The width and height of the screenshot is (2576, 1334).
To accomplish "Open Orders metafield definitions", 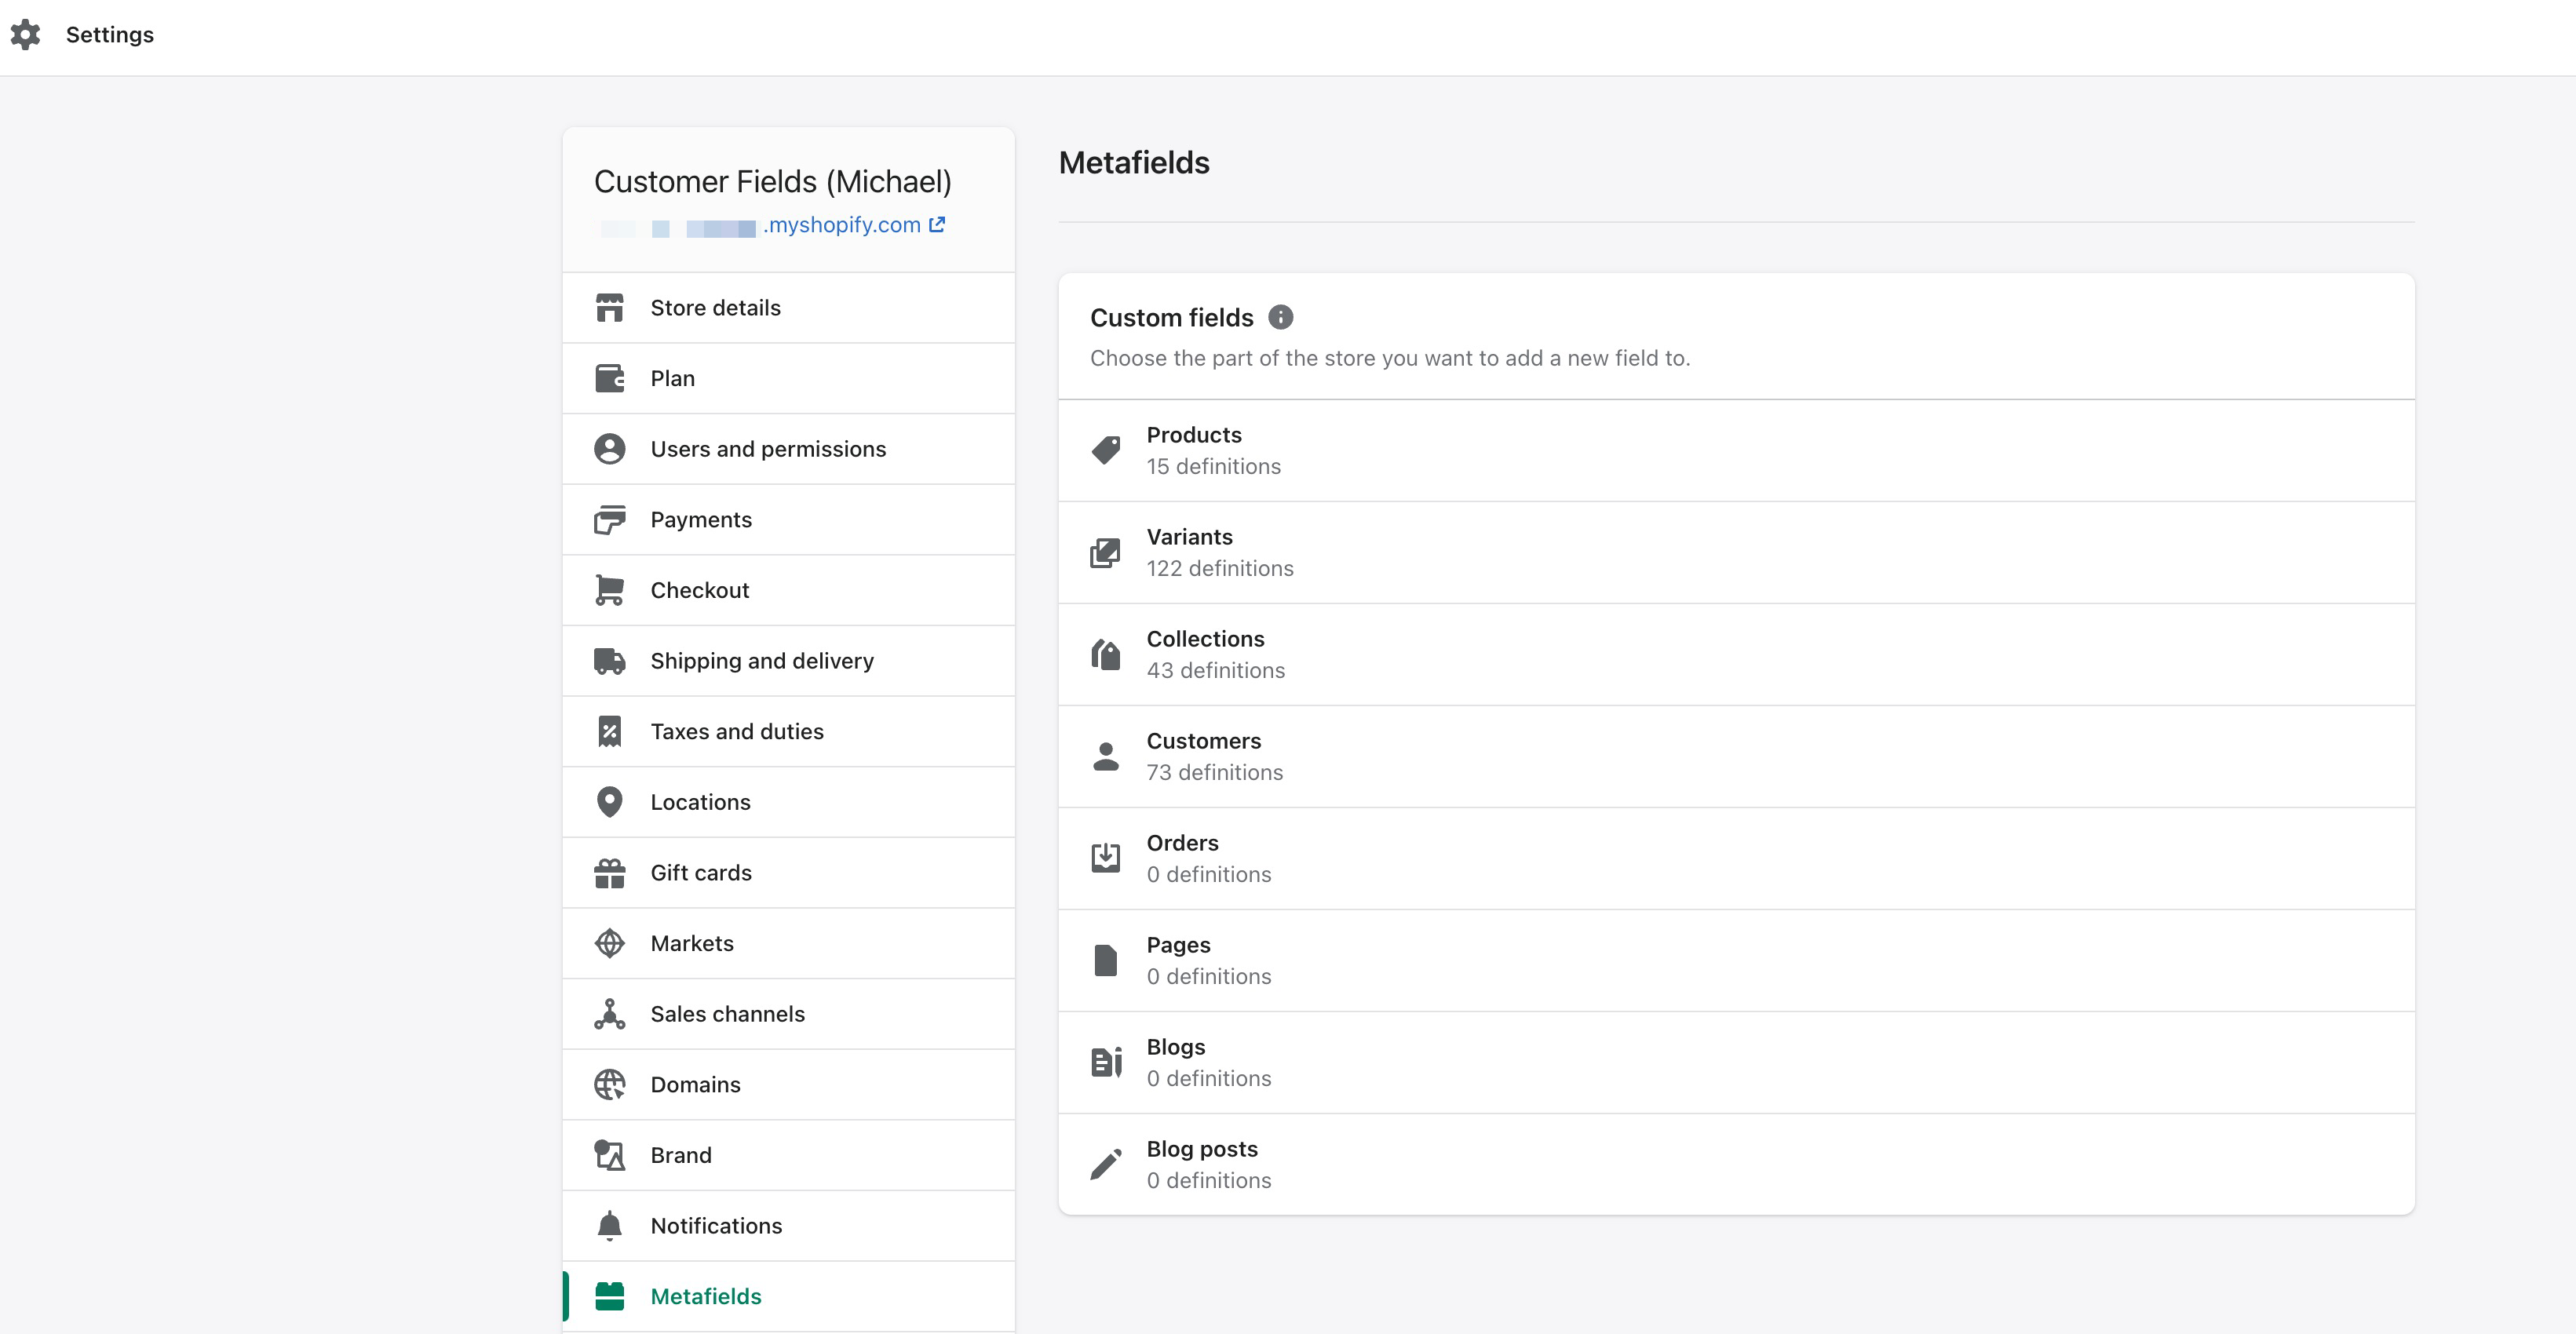I will (x=1736, y=858).
